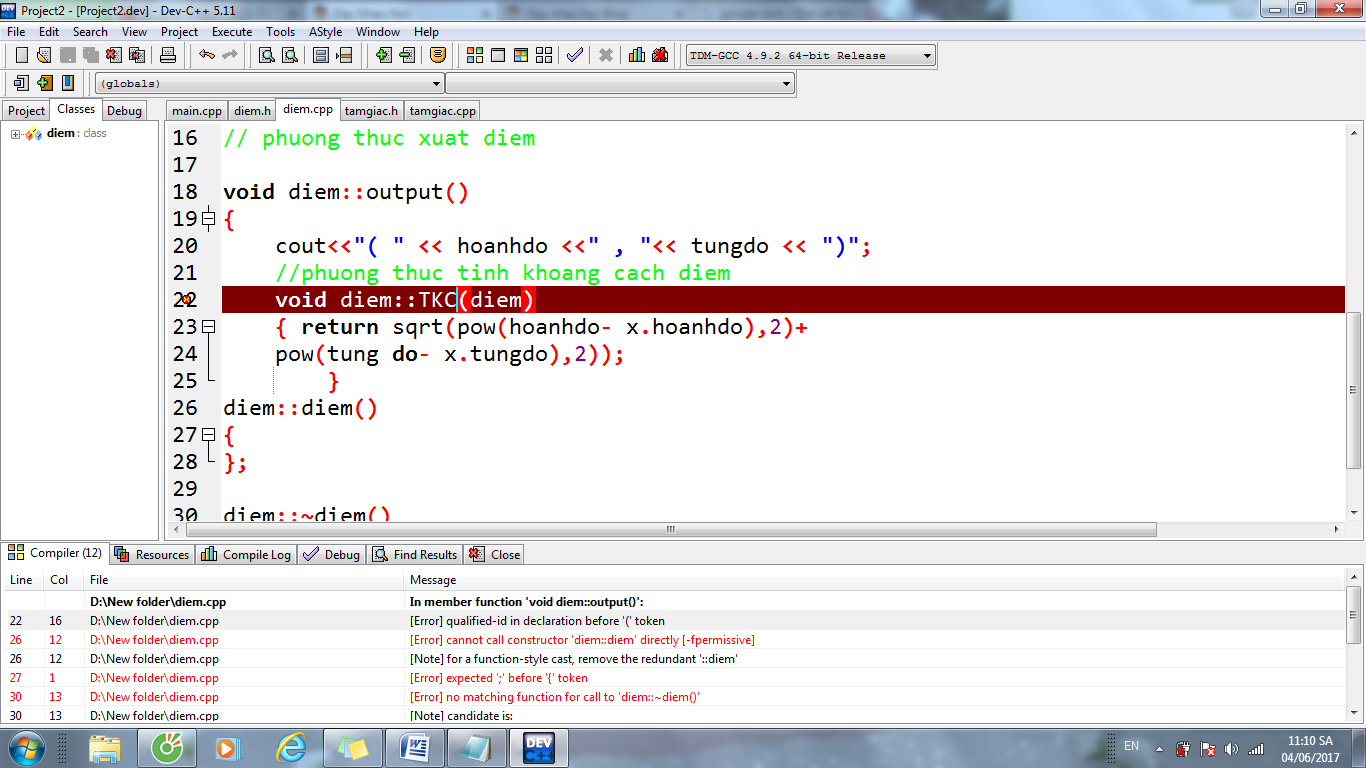Open the Execute menu
This screenshot has width=1366, height=768.
pos(231,32)
